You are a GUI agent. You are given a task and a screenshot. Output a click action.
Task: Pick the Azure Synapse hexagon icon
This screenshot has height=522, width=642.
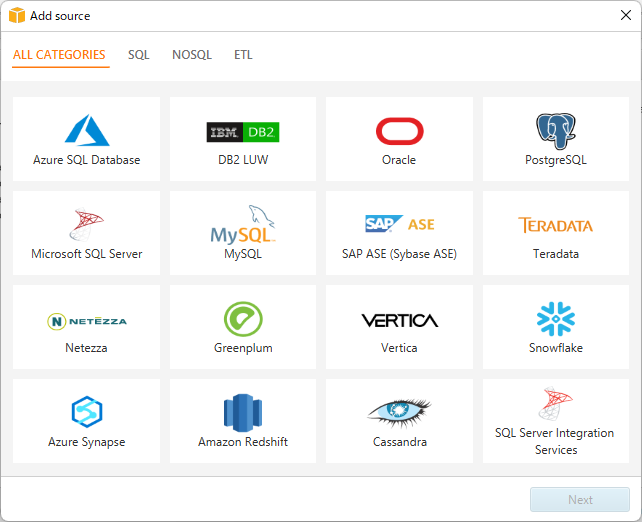[87, 412]
